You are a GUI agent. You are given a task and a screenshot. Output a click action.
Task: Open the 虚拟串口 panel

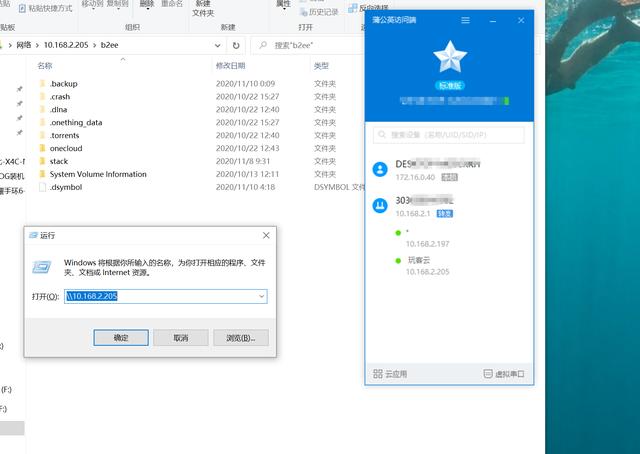[x=504, y=374]
